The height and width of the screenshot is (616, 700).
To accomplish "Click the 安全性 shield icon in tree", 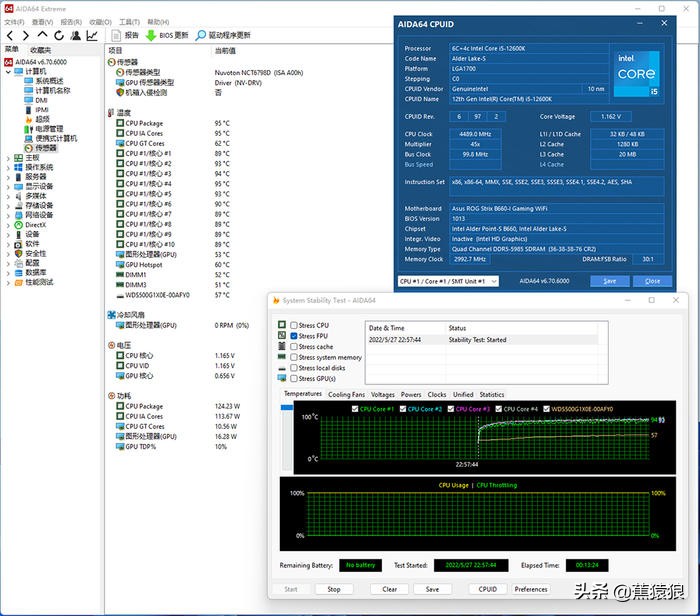I will [18, 254].
